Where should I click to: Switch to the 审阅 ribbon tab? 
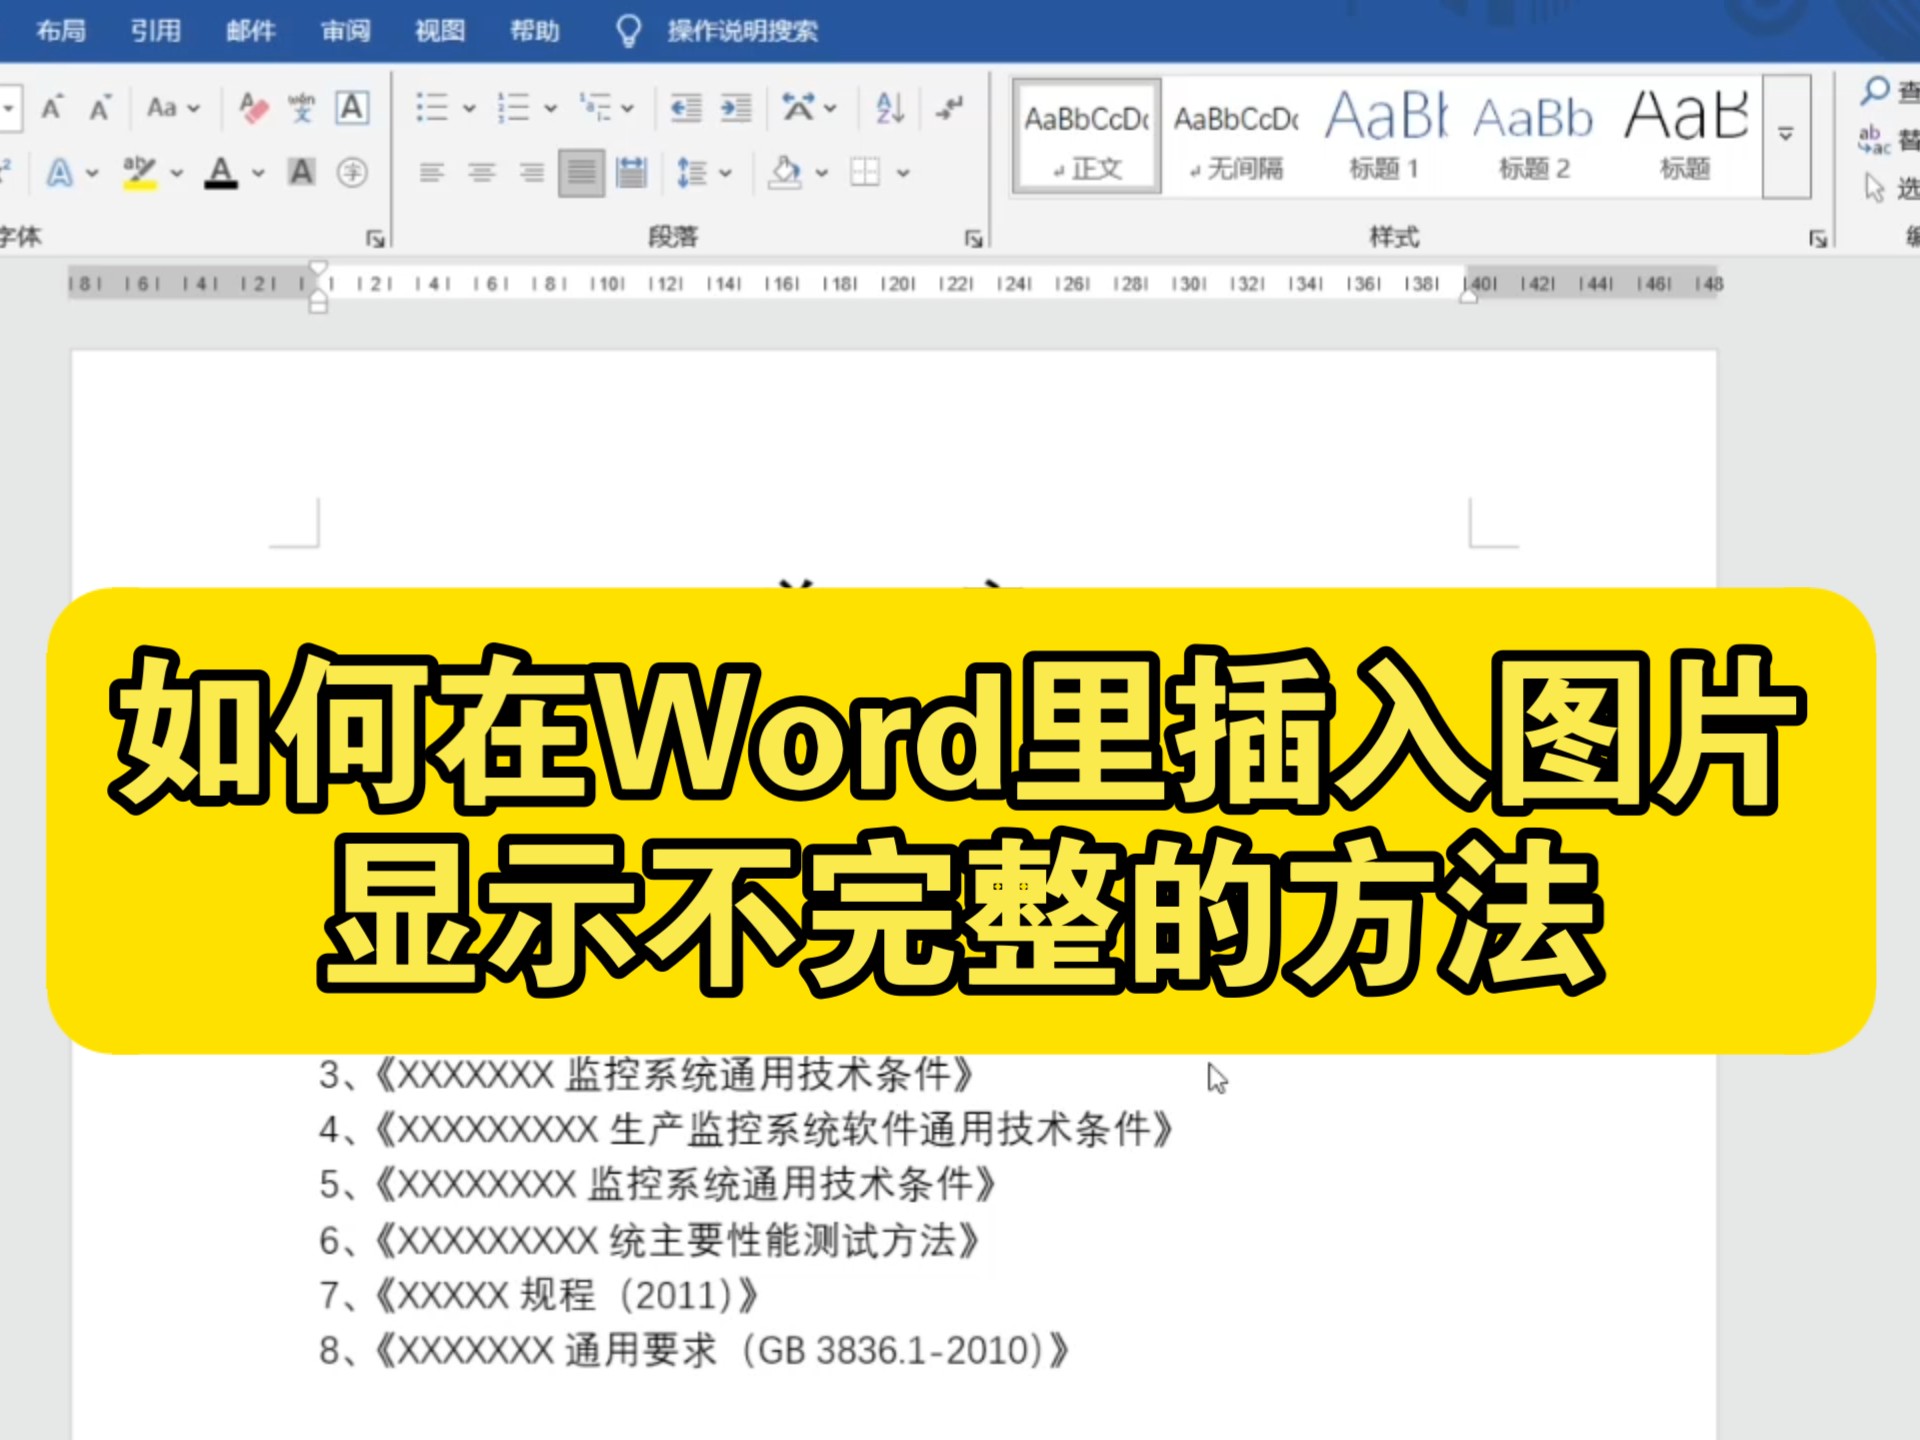tap(346, 31)
